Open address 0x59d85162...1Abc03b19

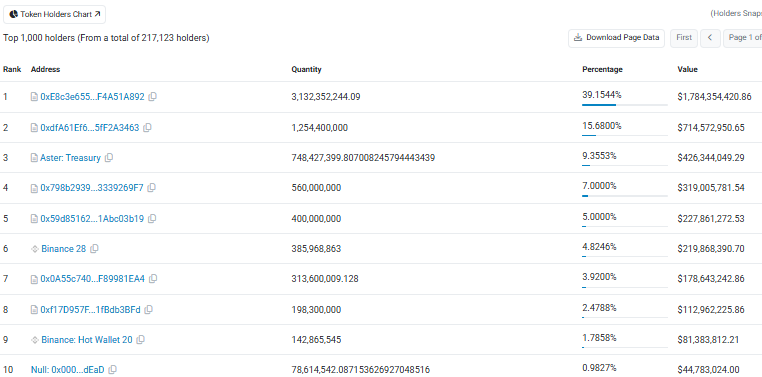pyautogui.click(x=92, y=219)
